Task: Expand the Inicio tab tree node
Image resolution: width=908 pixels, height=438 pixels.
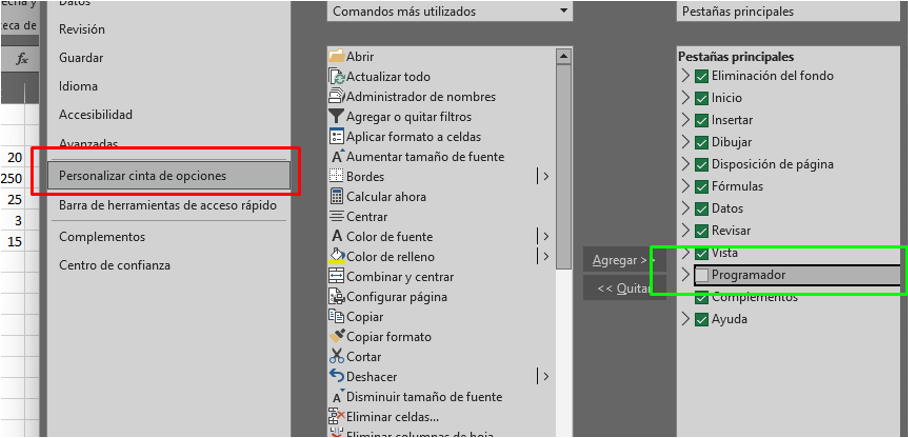Action: coord(685,98)
